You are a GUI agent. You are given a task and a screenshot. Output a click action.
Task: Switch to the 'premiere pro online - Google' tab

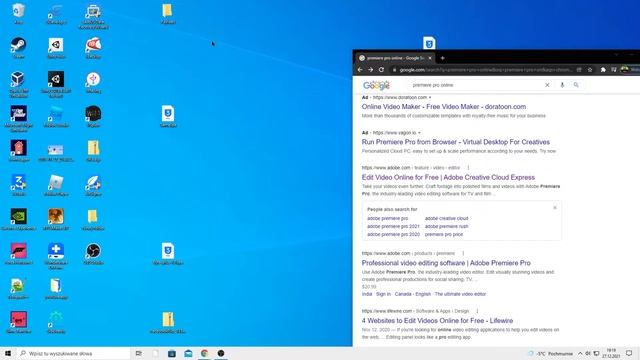395,58
